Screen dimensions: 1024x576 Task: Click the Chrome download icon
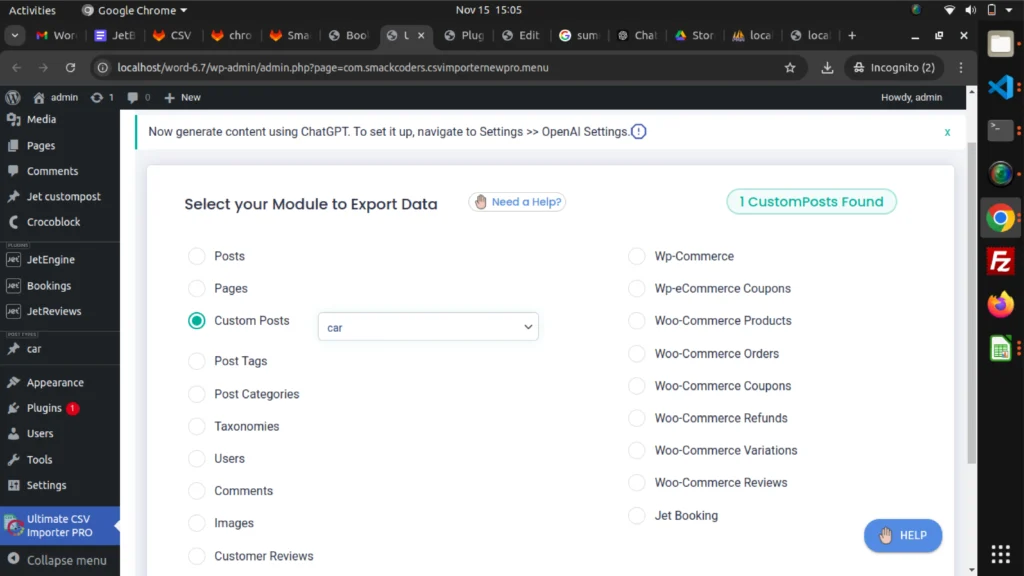click(x=827, y=68)
